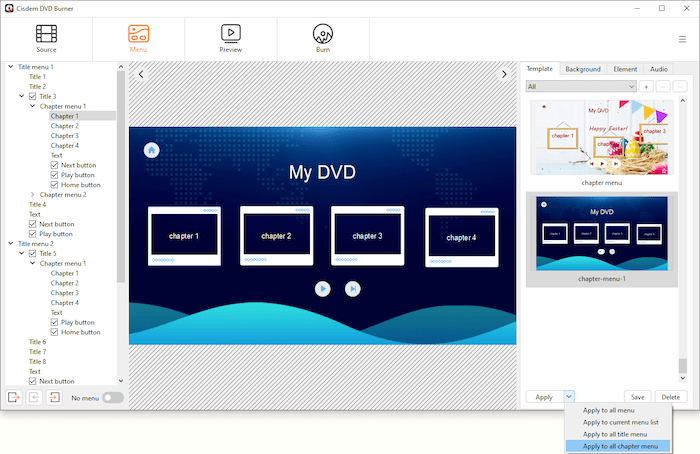The width and height of the screenshot is (700, 454).
Task: Click the play button on DVD menu
Action: point(323,288)
